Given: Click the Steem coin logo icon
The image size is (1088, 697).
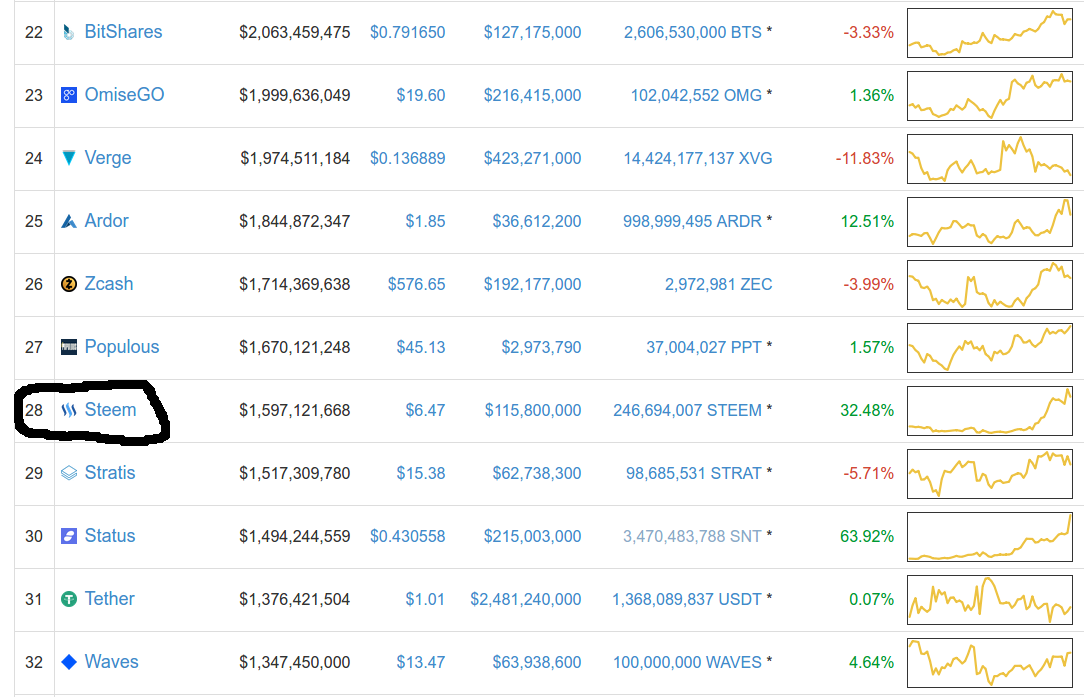Looking at the screenshot, I should tap(69, 410).
